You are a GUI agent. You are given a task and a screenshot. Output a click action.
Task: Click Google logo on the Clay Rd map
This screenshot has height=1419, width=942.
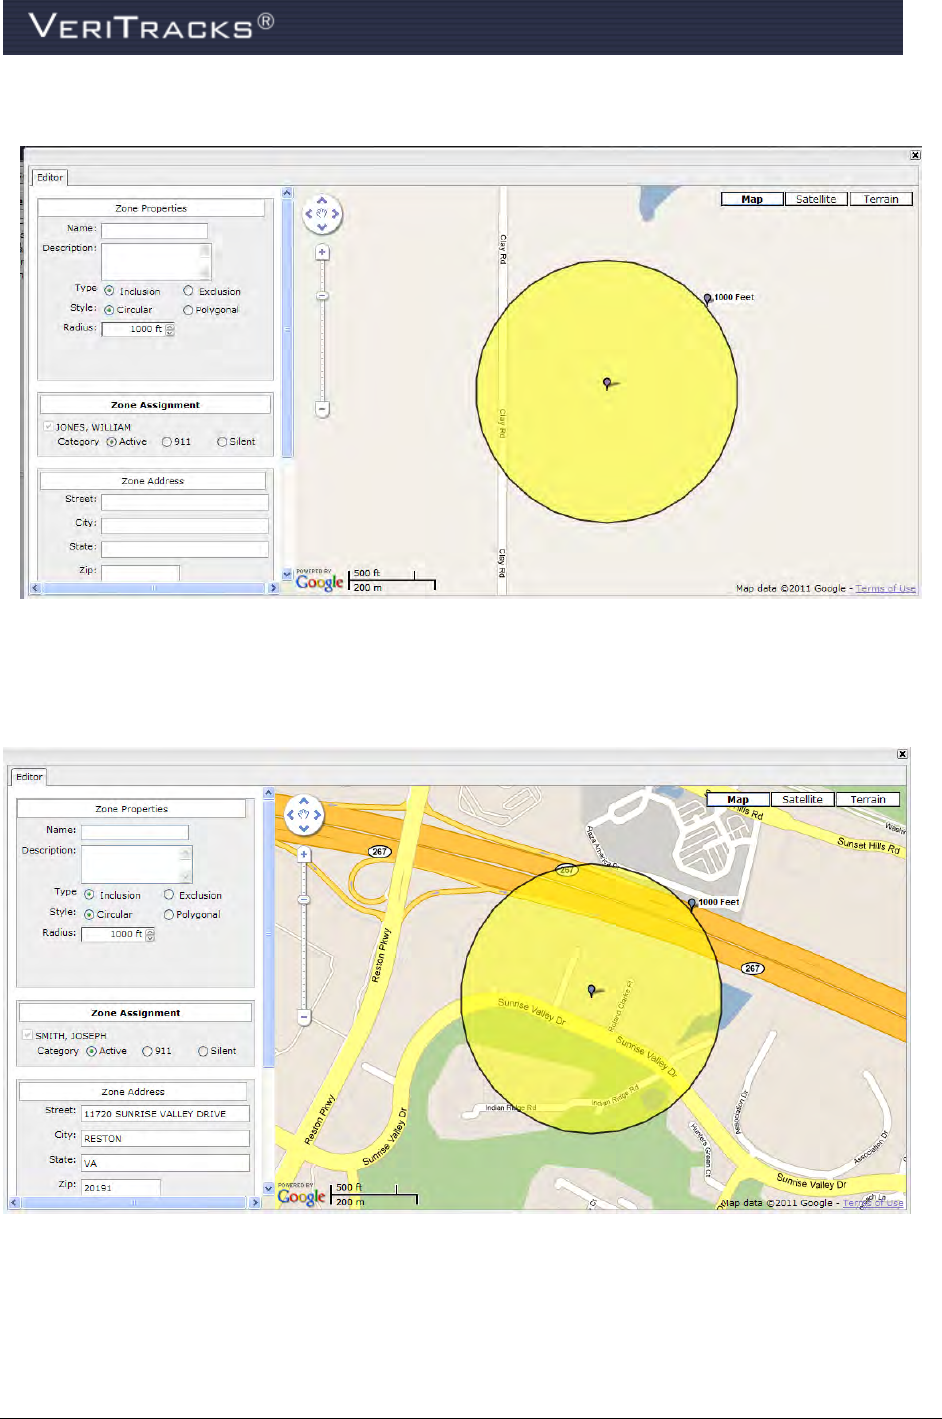319,581
